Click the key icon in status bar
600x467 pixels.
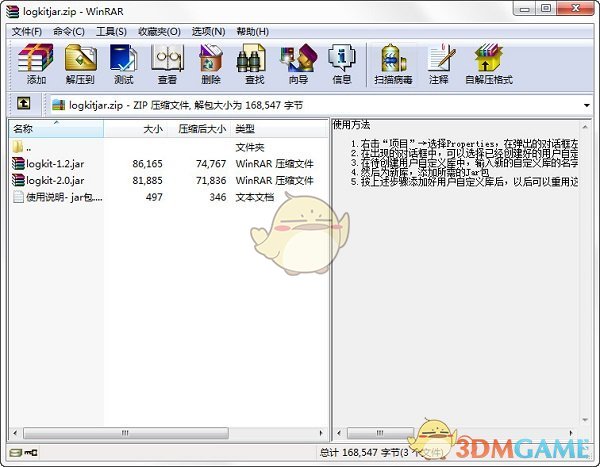tap(31, 453)
